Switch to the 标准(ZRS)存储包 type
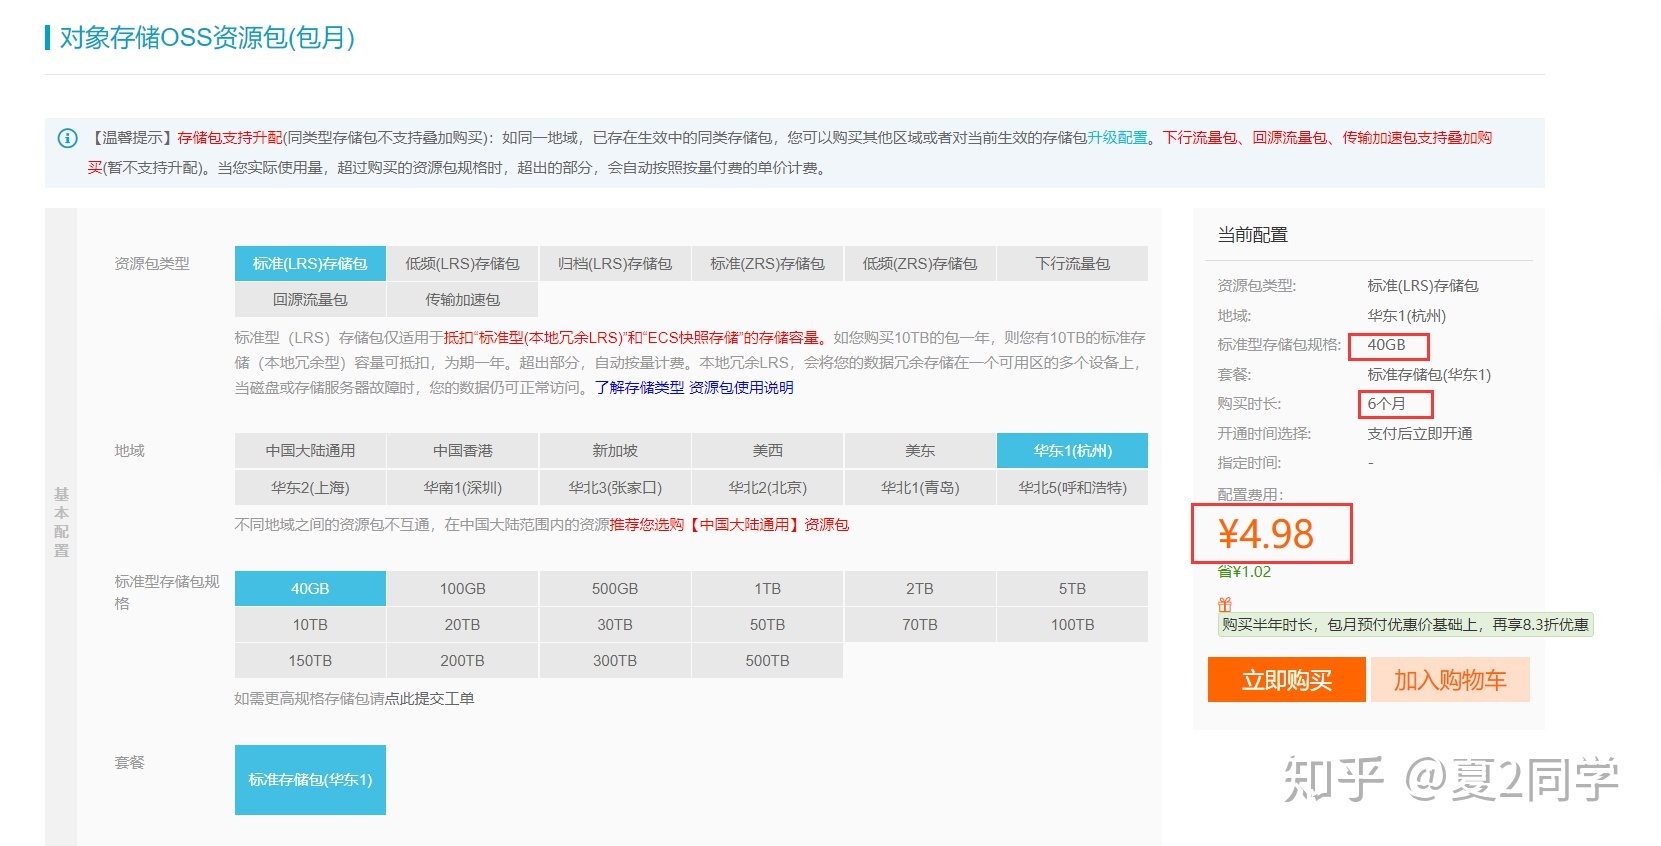Screen dimensions: 1661x846 click(767, 264)
